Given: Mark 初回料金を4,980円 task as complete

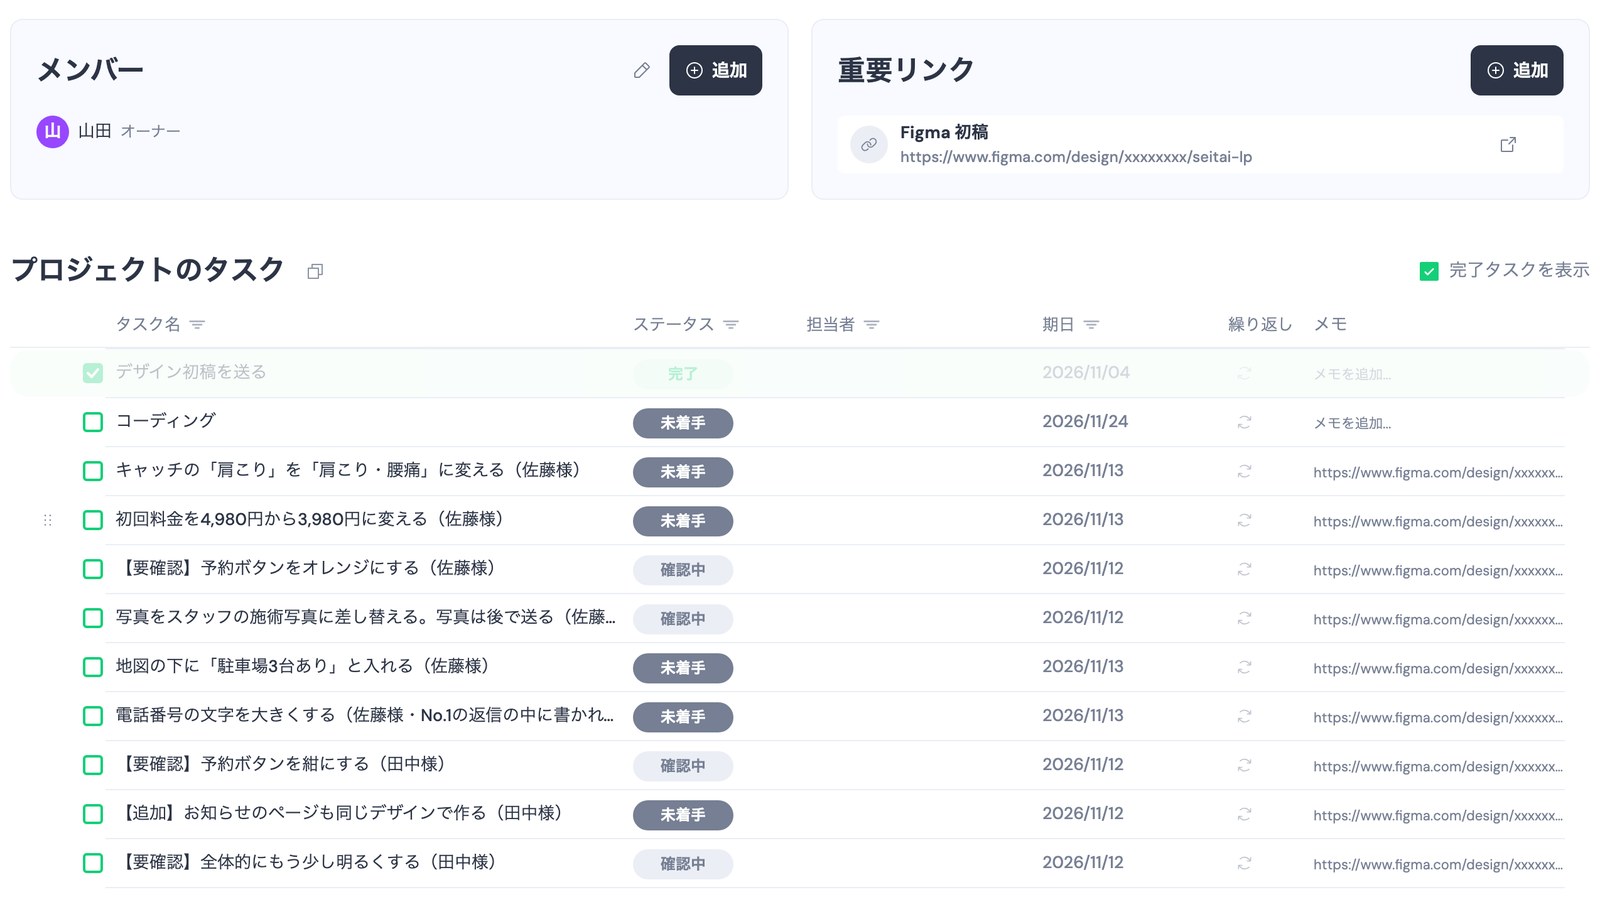Looking at the screenshot, I should click(93, 520).
